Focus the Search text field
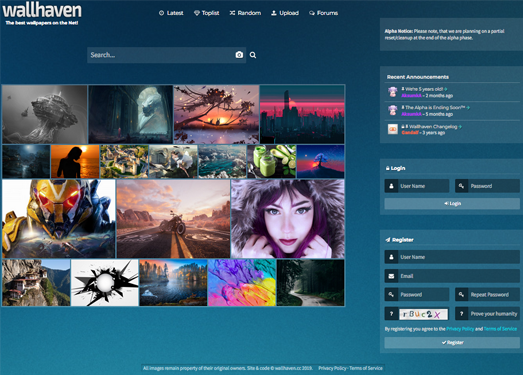 (x=161, y=55)
